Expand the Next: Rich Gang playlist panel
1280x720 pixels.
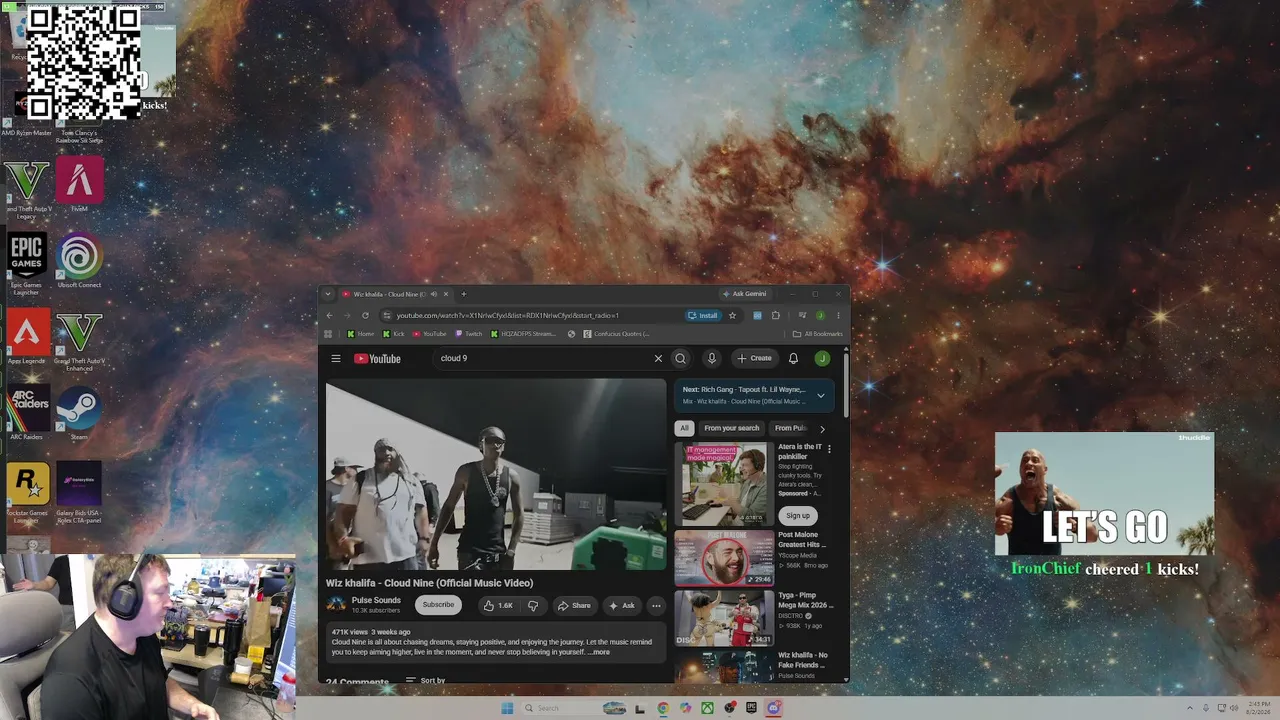click(x=821, y=396)
